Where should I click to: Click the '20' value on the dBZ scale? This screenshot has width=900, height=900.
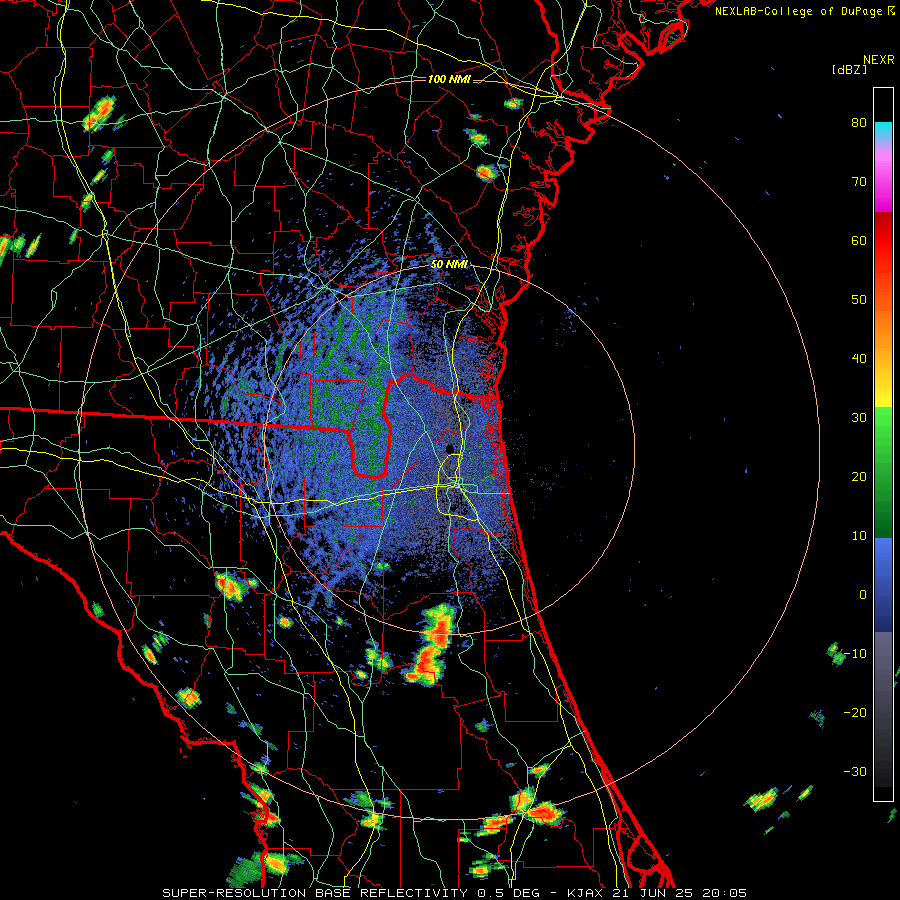click(x=859, y=477)
